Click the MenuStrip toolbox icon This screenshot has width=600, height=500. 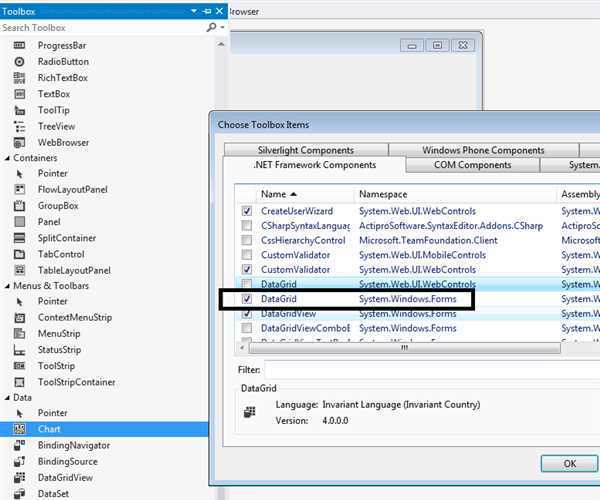(x=19, y=333)
